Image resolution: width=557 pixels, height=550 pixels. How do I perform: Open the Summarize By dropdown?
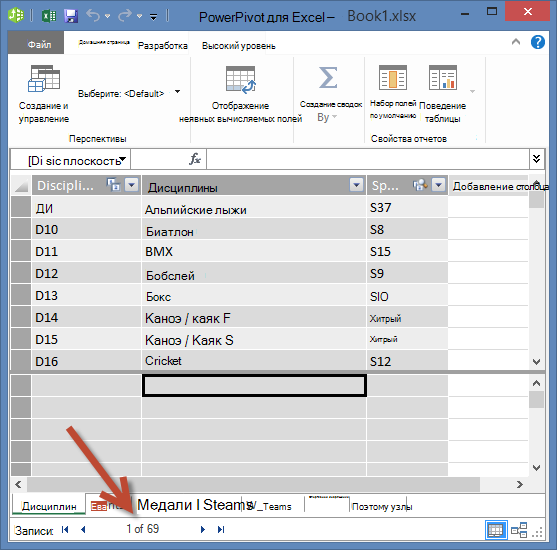(327, 117)
